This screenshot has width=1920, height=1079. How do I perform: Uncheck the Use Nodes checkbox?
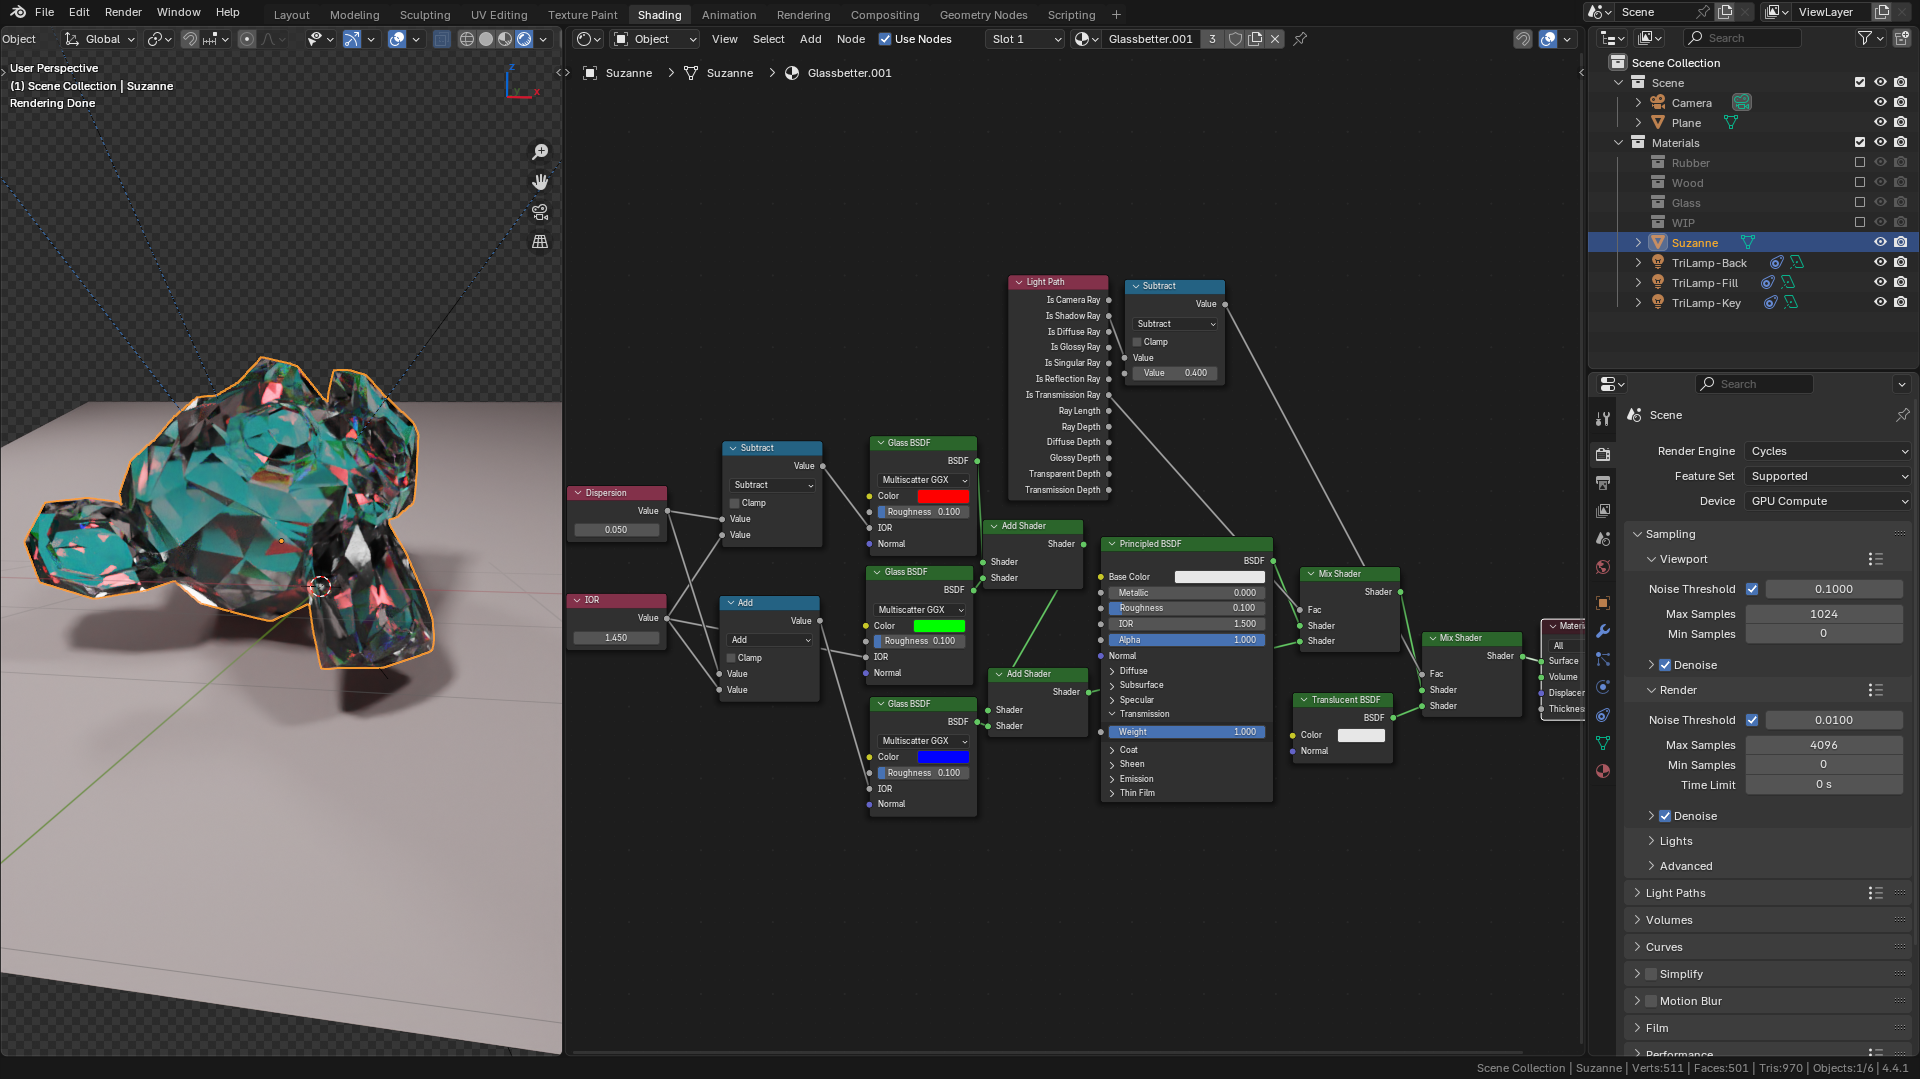coord(885,39)
